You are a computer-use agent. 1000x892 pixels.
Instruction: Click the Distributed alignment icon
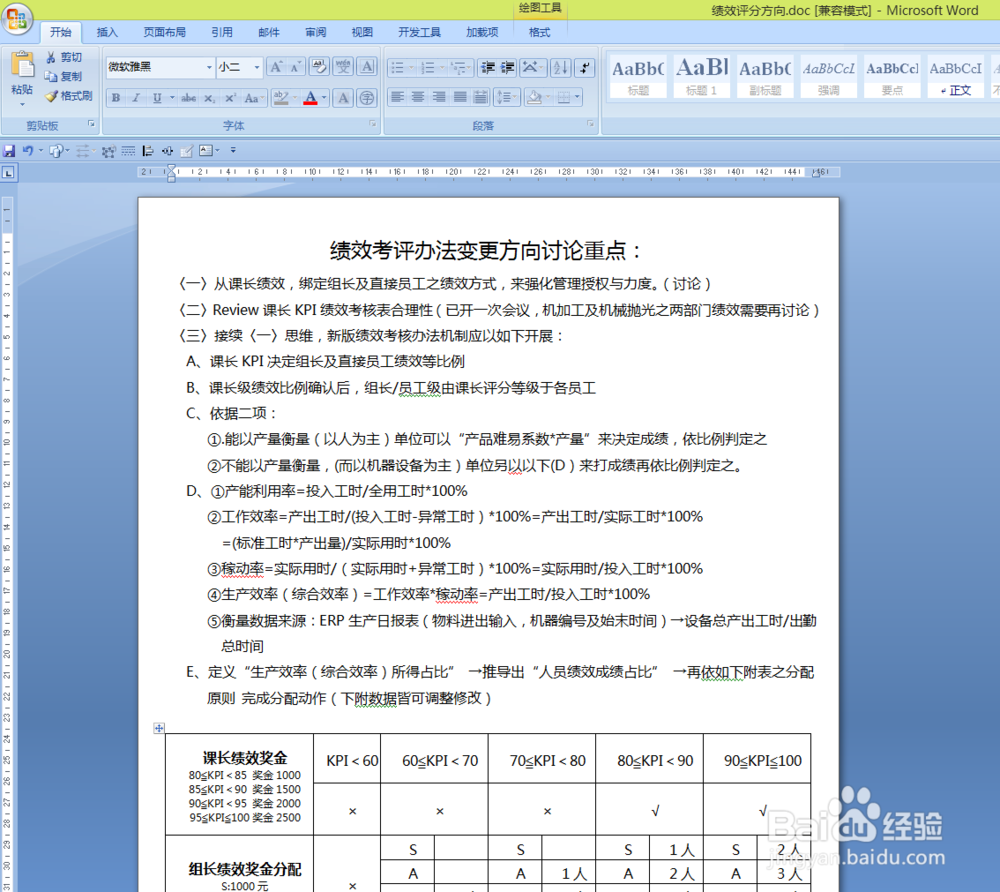point(481,98)
